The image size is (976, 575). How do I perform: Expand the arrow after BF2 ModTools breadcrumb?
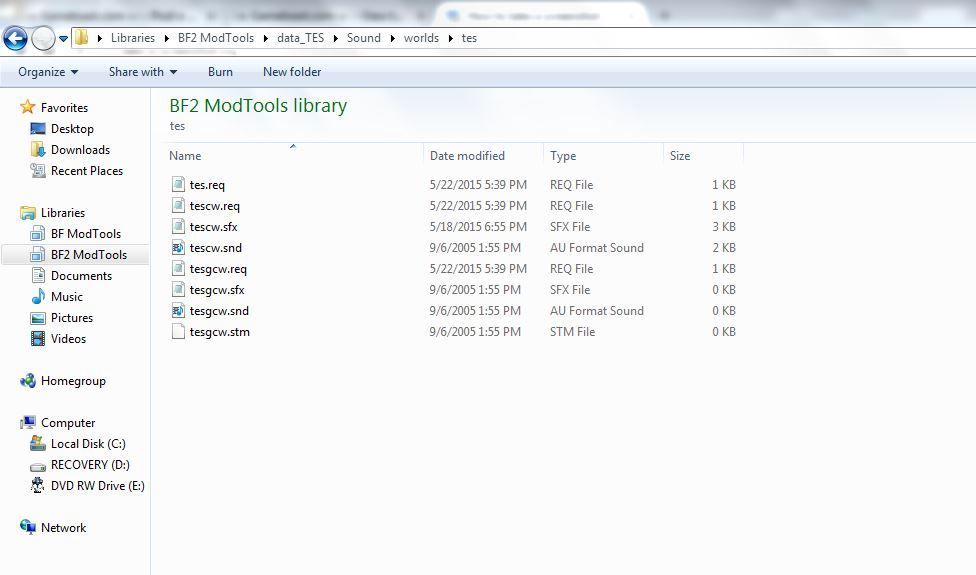pyautogui.click(x=265, y=39)
